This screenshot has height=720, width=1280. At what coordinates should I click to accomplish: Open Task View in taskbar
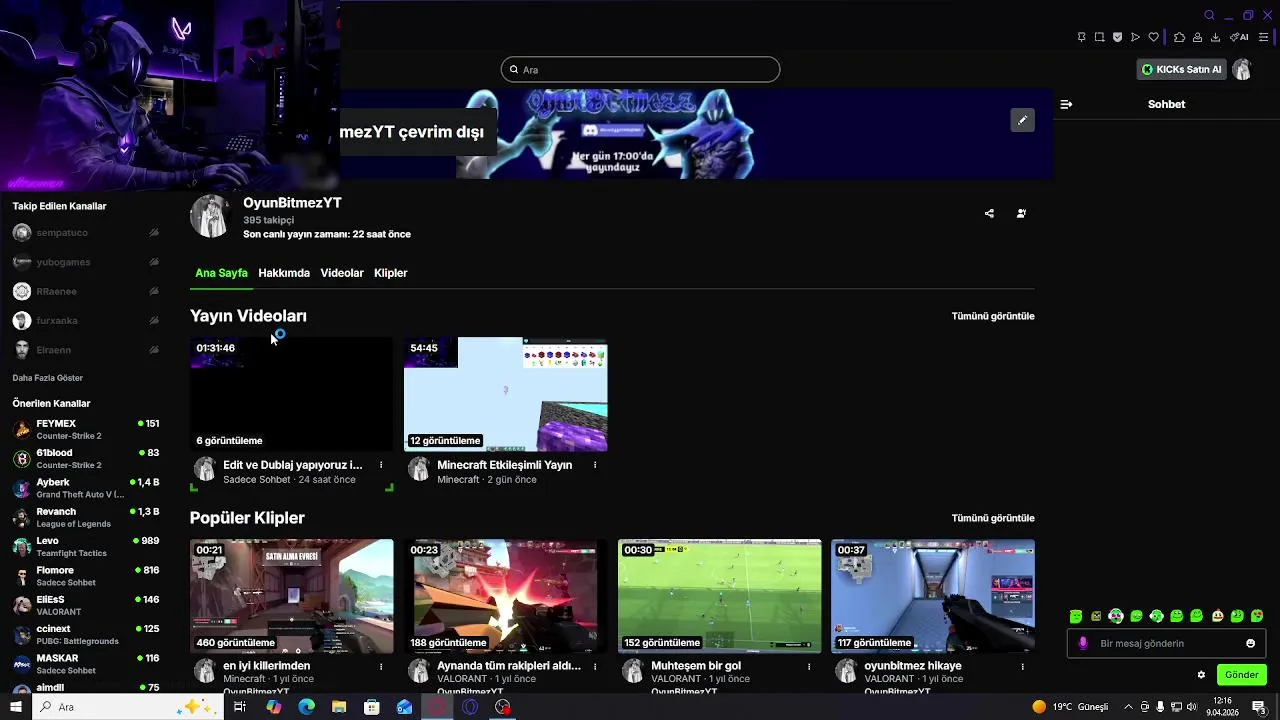coord(240,707)
